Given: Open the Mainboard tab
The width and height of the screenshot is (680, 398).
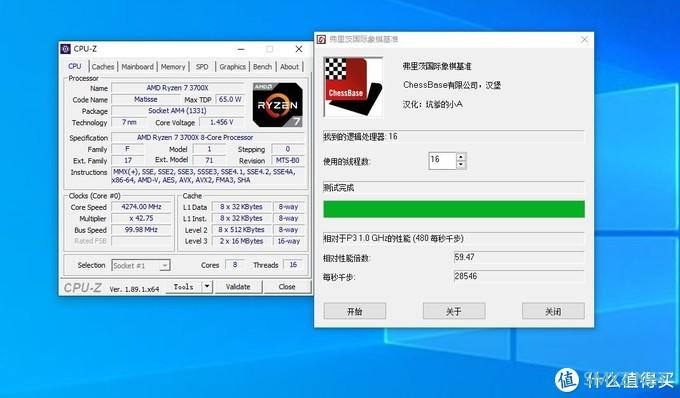Looking at the screenshot, I should tap(137, 67).
